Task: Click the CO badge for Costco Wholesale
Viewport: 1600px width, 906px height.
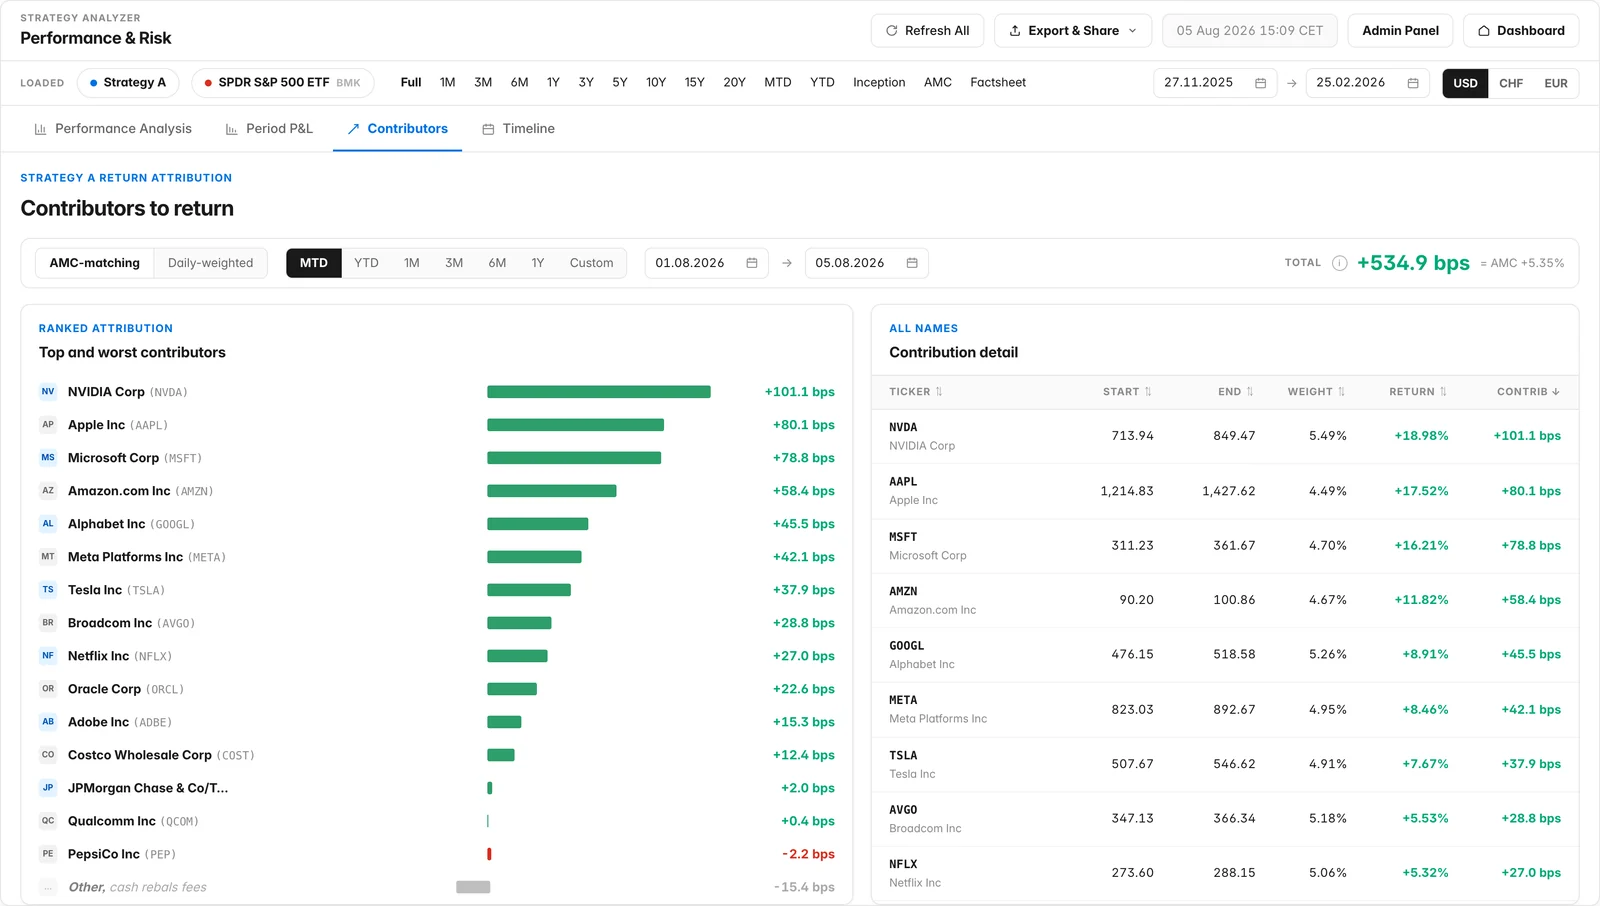Action: (x=48, y=755)
